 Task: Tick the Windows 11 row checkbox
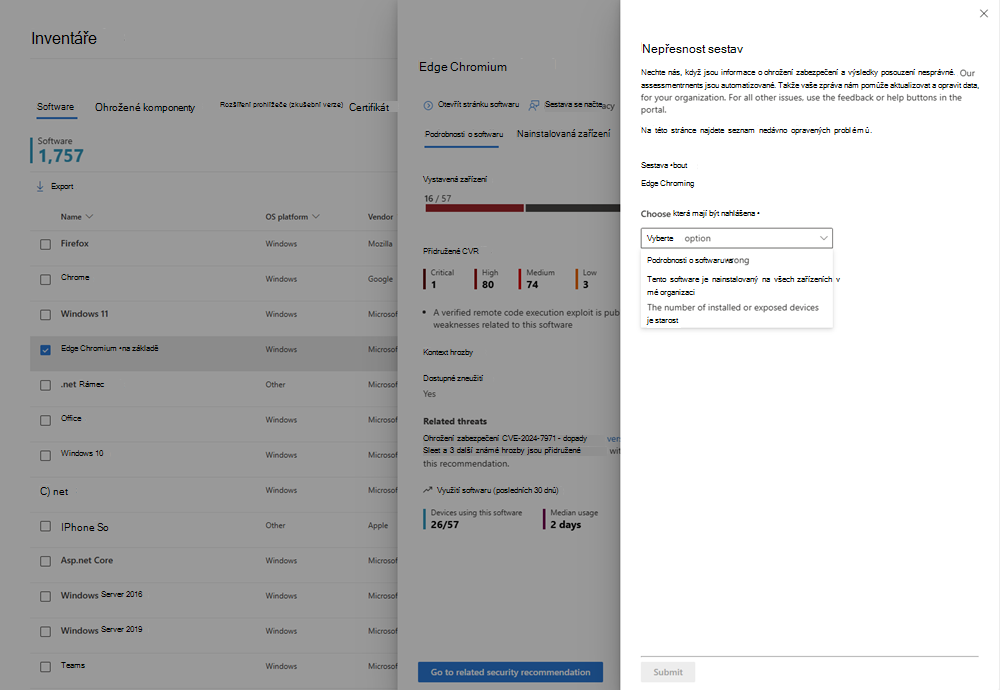[x=45, y=314]
